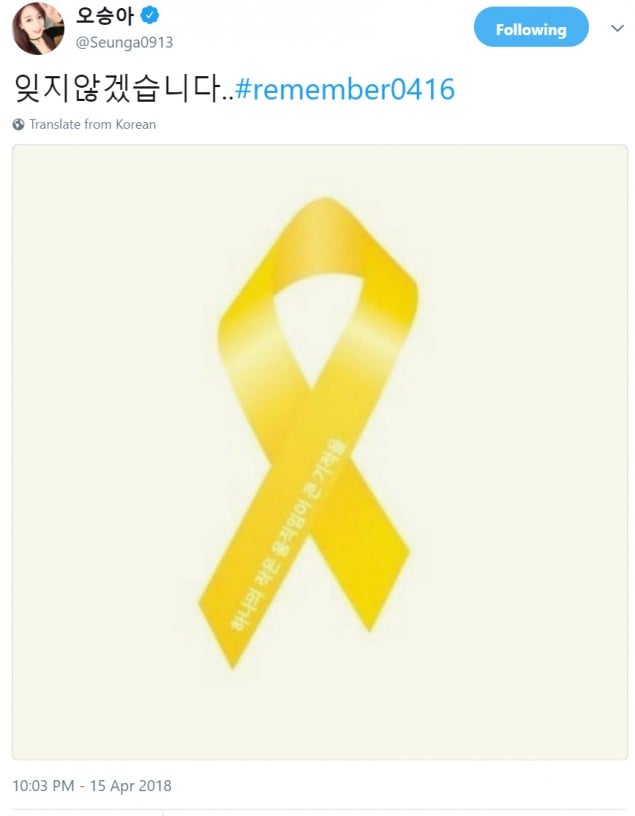
Task: Click the globe translate icon
Action: tap(18, 124)
